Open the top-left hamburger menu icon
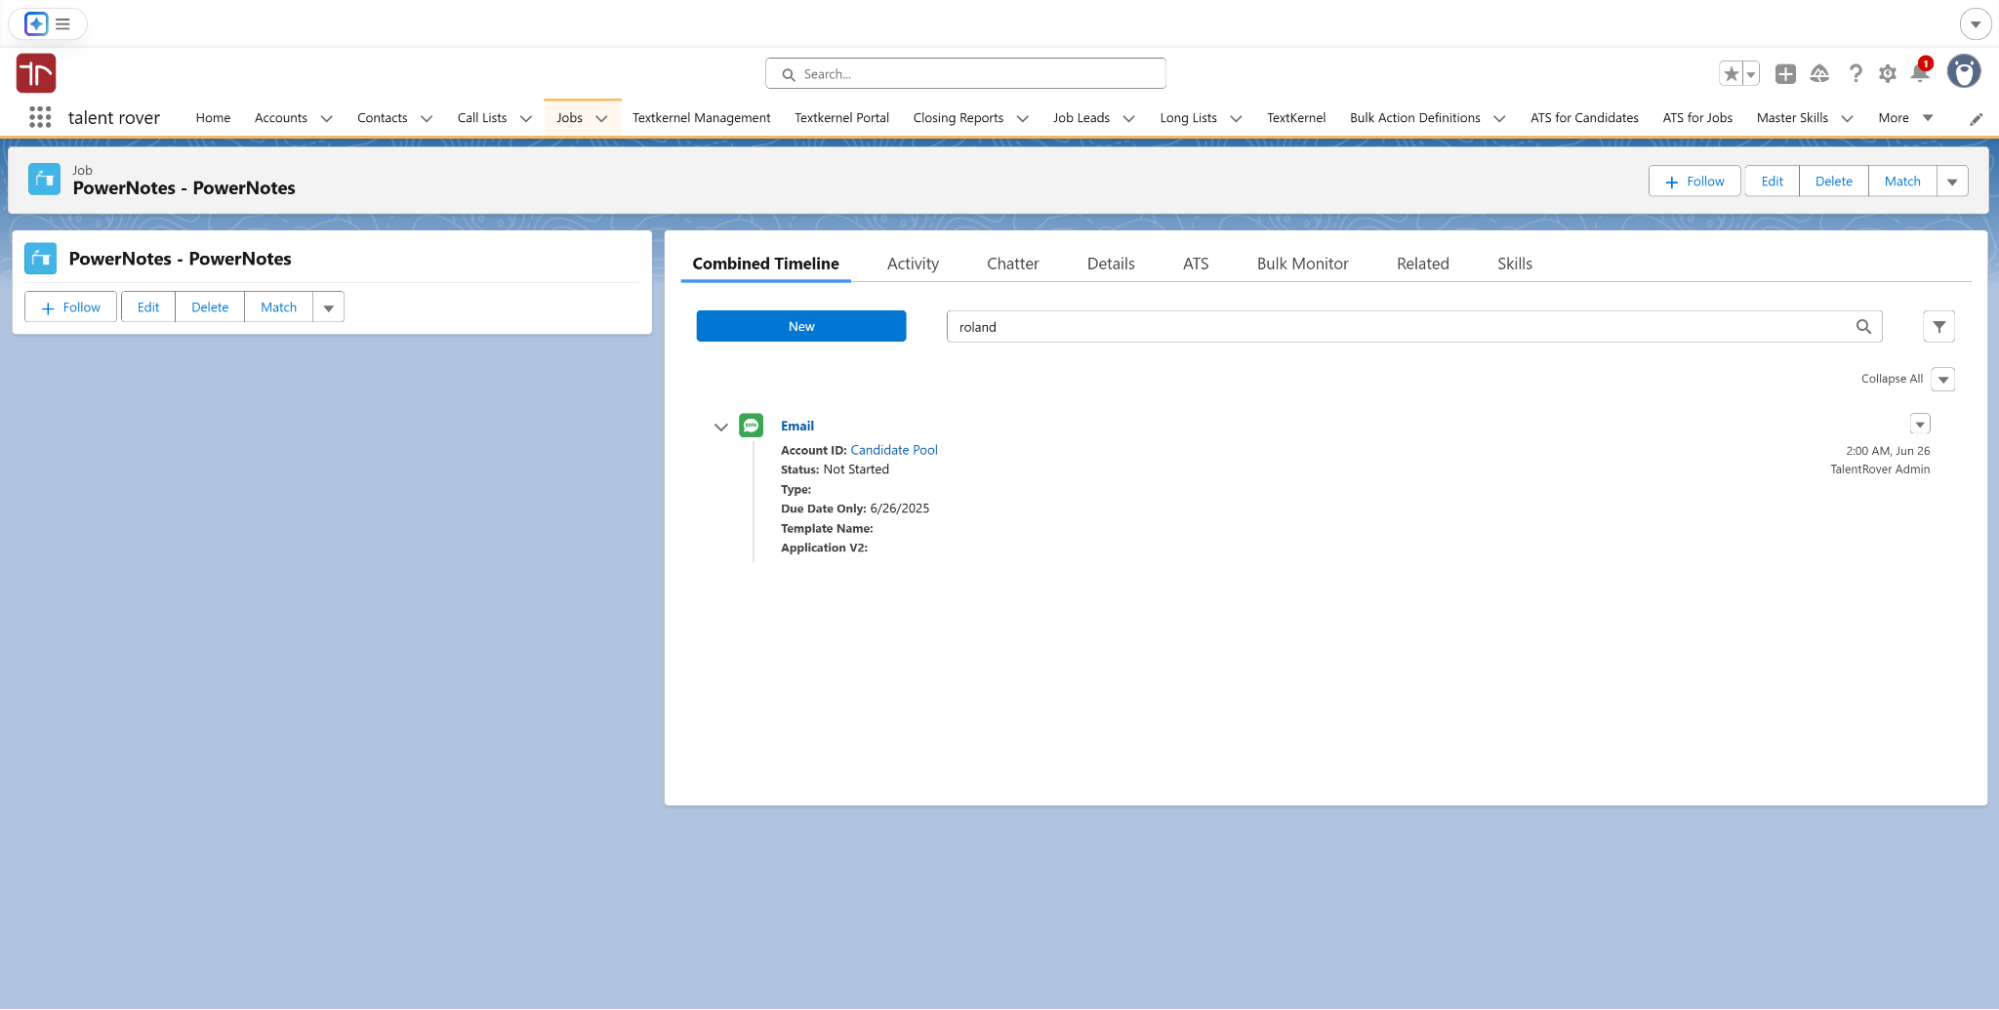1999x1010 pixels. coord(63,24)
